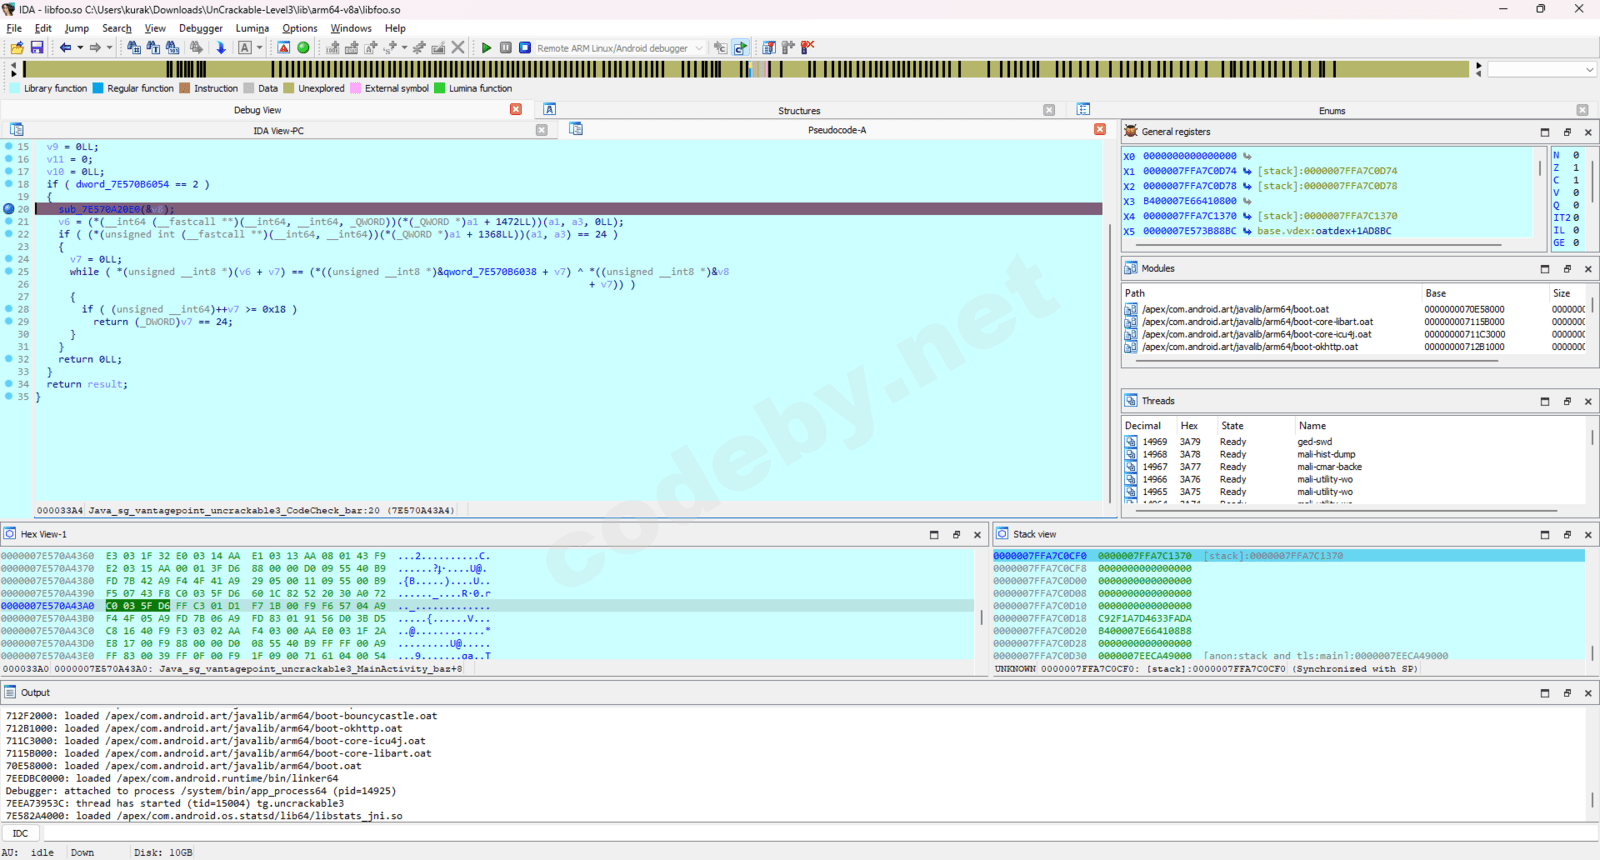Click the blue down arrow toolbar icon
Screen dimensions: 1600x860
[221, 48]
